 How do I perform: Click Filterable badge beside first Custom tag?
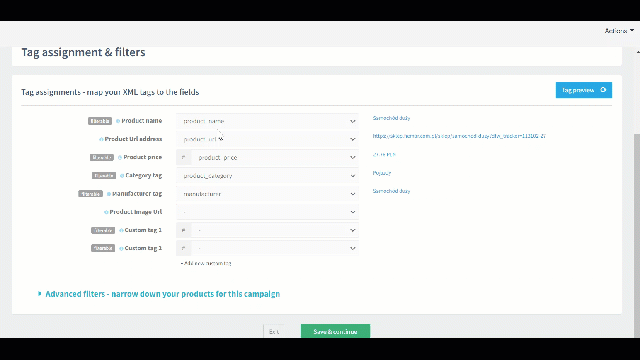103,230
